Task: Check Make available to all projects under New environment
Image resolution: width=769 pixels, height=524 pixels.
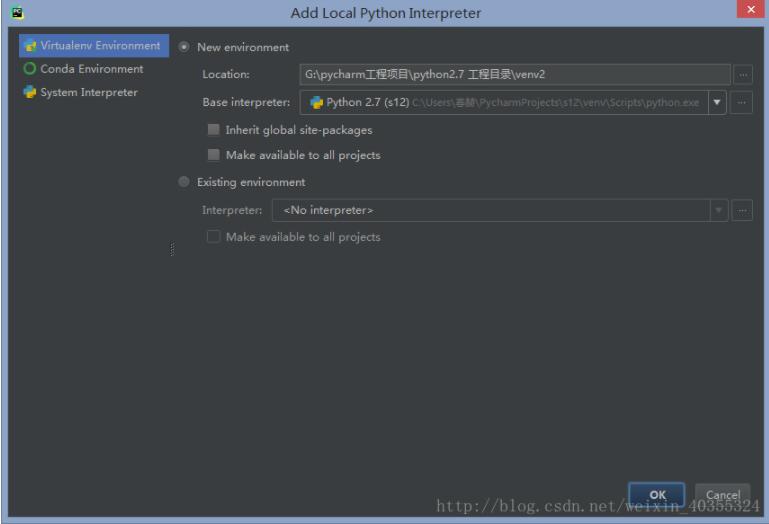Action: tap(213, 155)
